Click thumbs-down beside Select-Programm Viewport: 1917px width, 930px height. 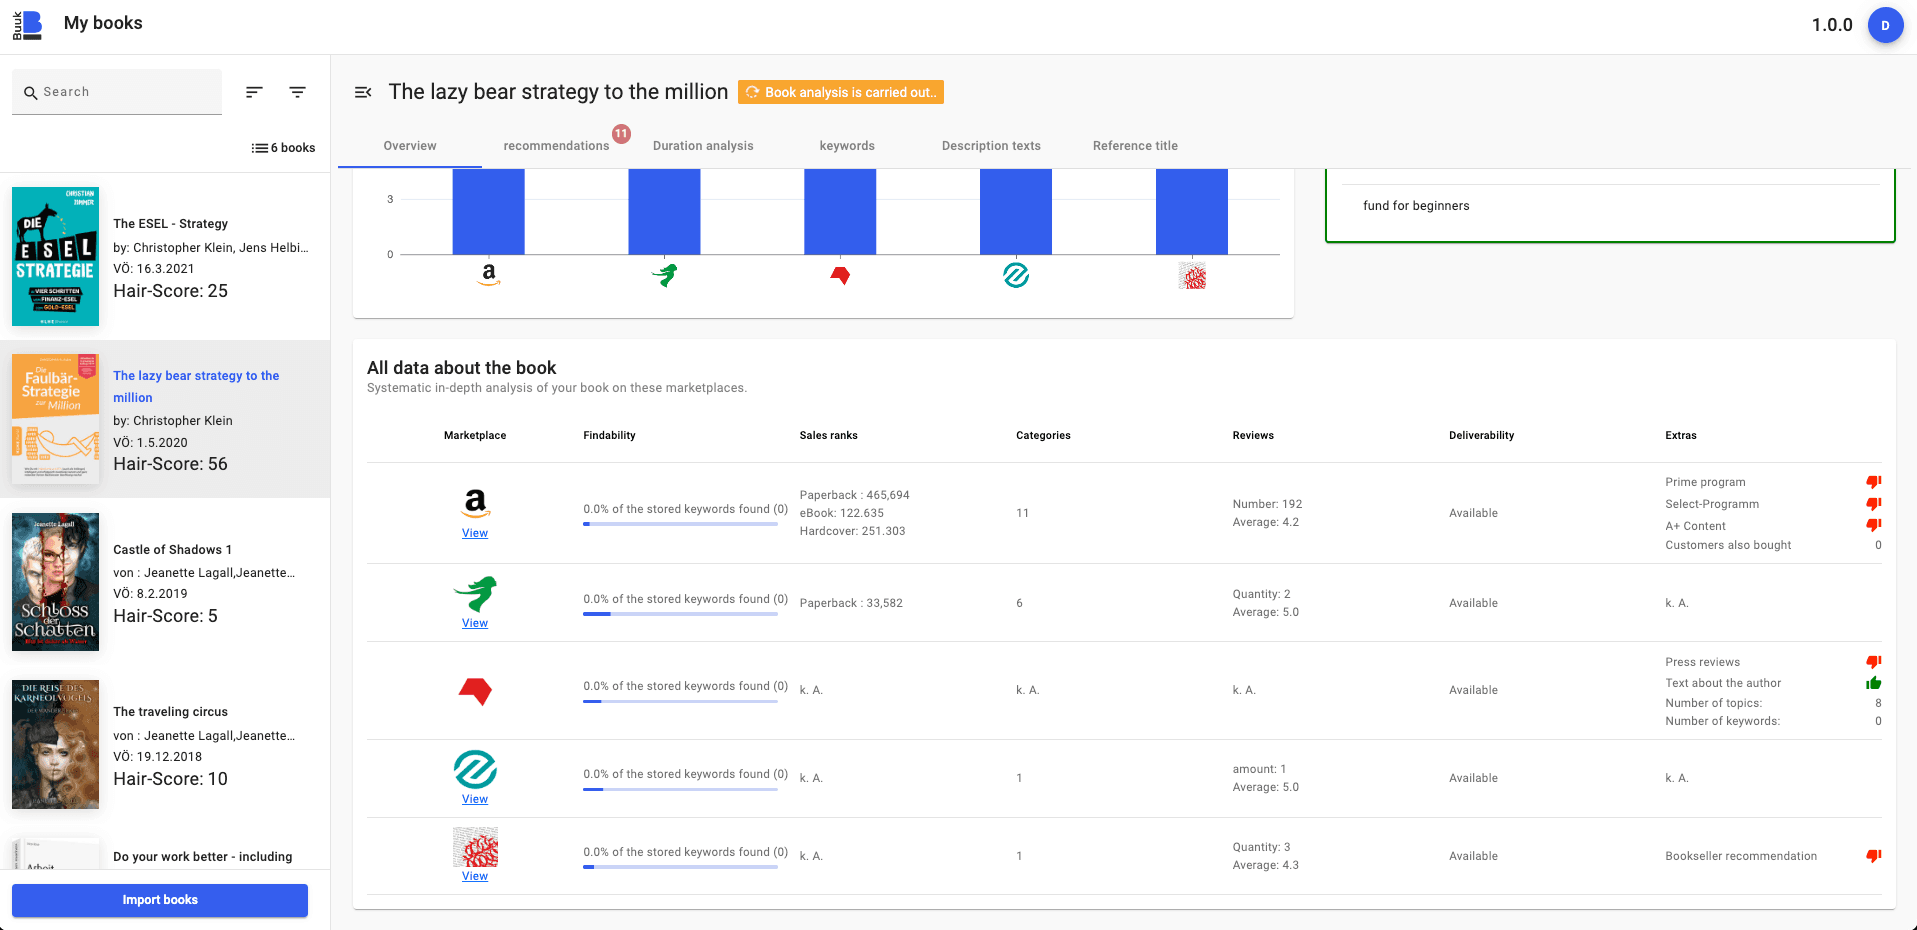[1873, 504]
